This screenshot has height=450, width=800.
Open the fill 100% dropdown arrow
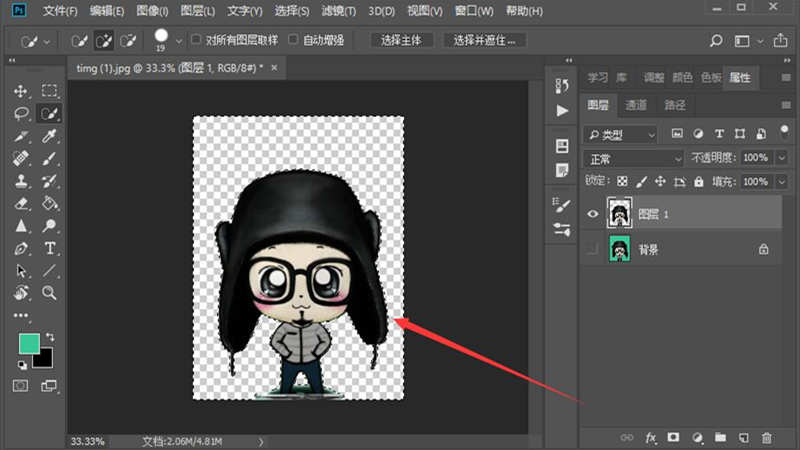(782, 182)
